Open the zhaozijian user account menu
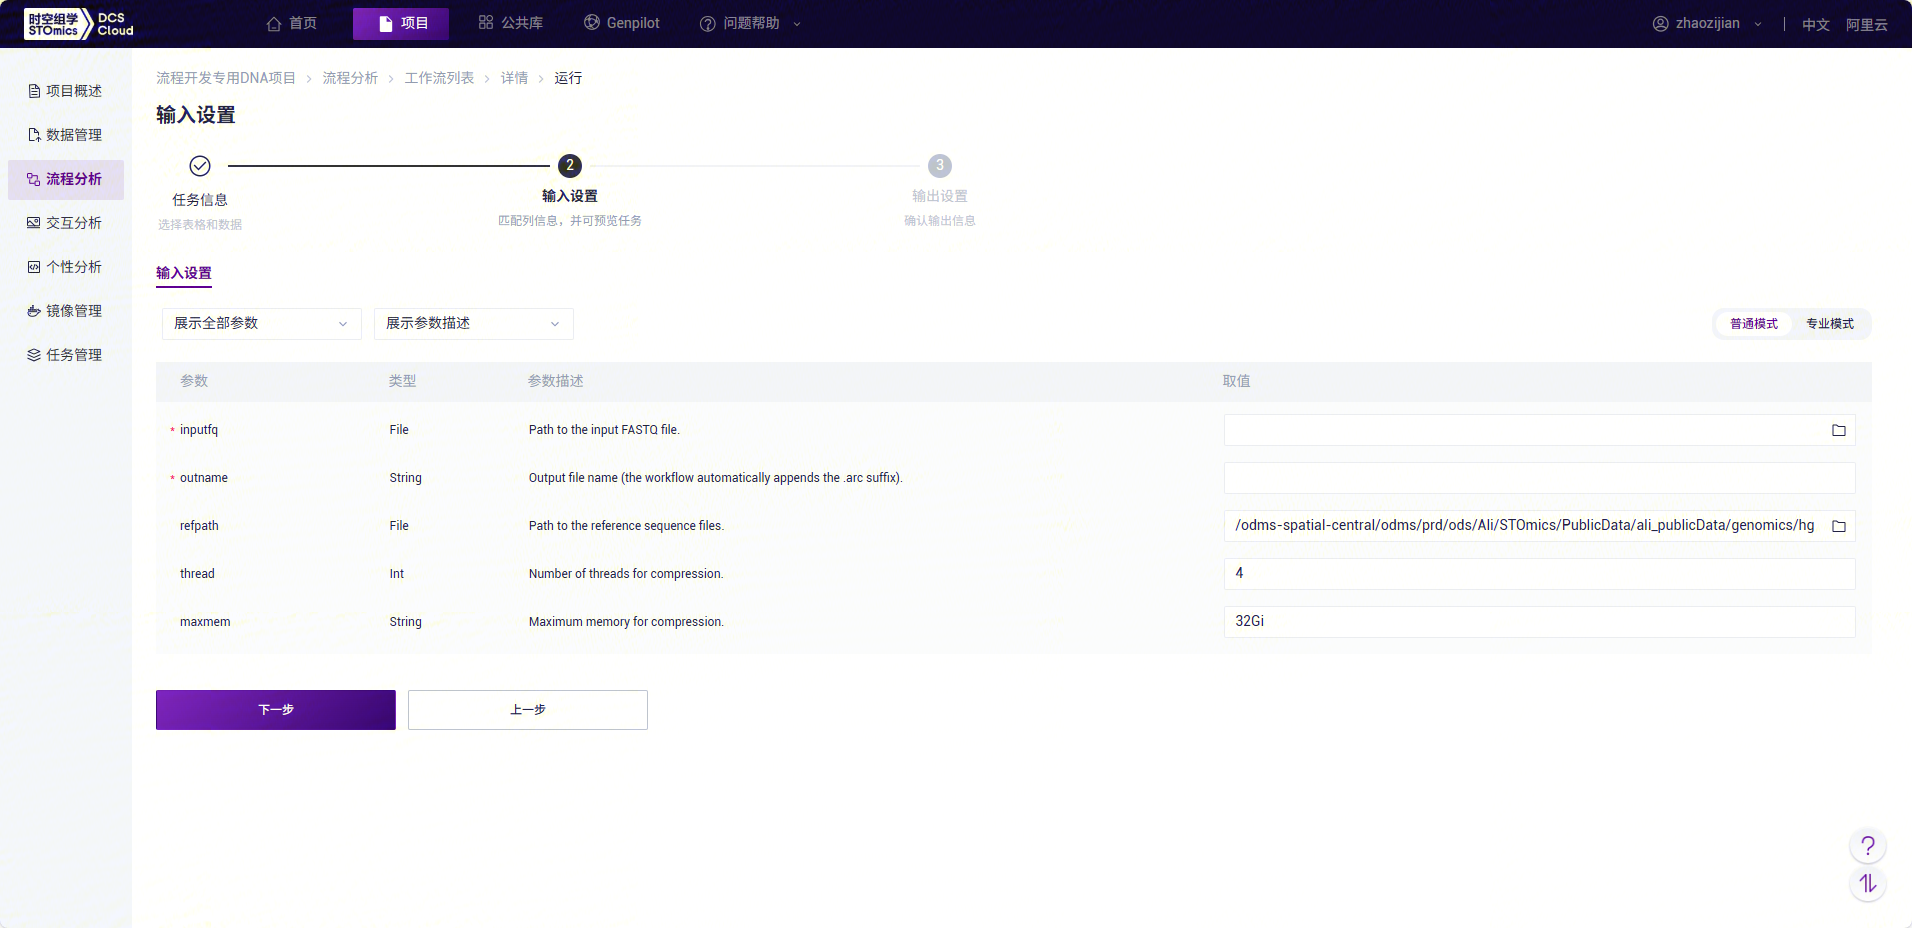The height and width of the screenshot is (928, 1912). pyautogui.click(x=1707, y=23)
